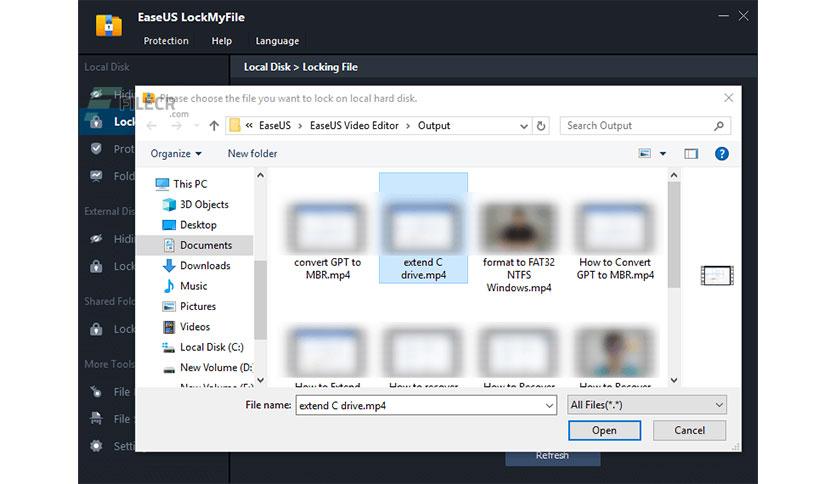Open Settings gear icon in sidebar
836x484 pixels.
96,446
